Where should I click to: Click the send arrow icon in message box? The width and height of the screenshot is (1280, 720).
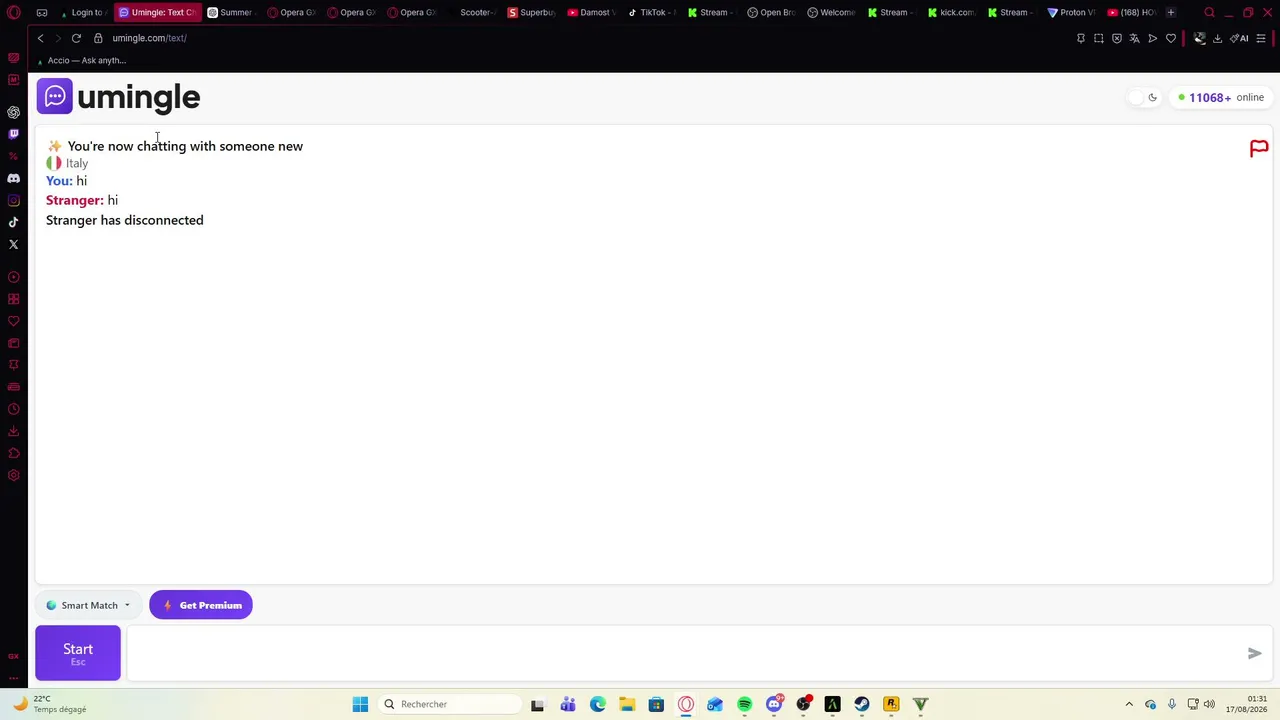click(1254, 653)
